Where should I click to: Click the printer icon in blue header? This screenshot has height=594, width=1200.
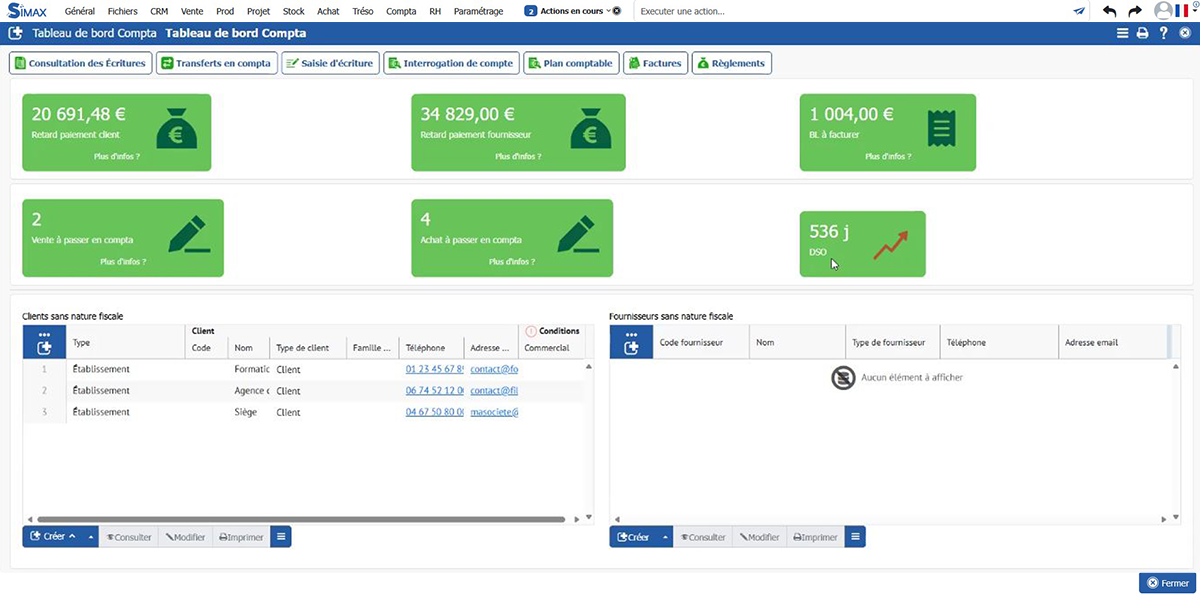pos(1142,33)
